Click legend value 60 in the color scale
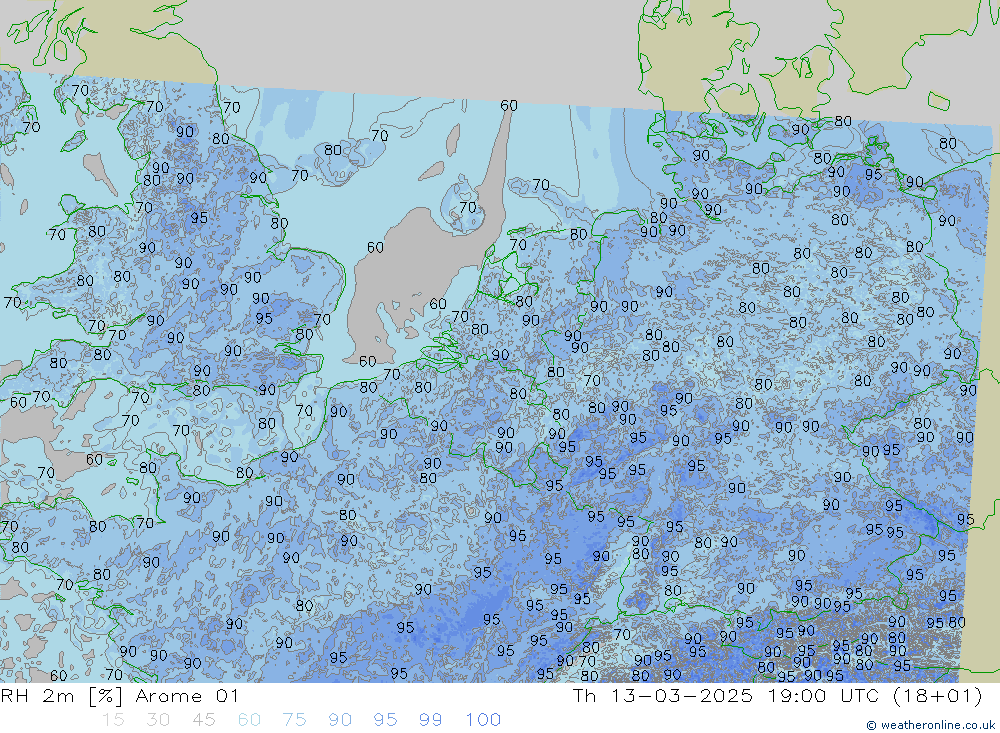1000x733 pixels. point(249,720)
